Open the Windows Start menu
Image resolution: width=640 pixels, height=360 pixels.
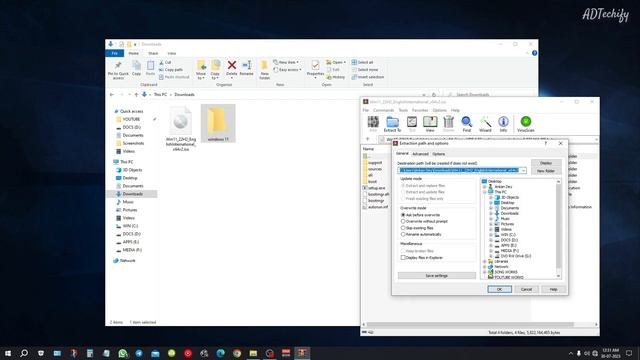(x=8, y=353)
